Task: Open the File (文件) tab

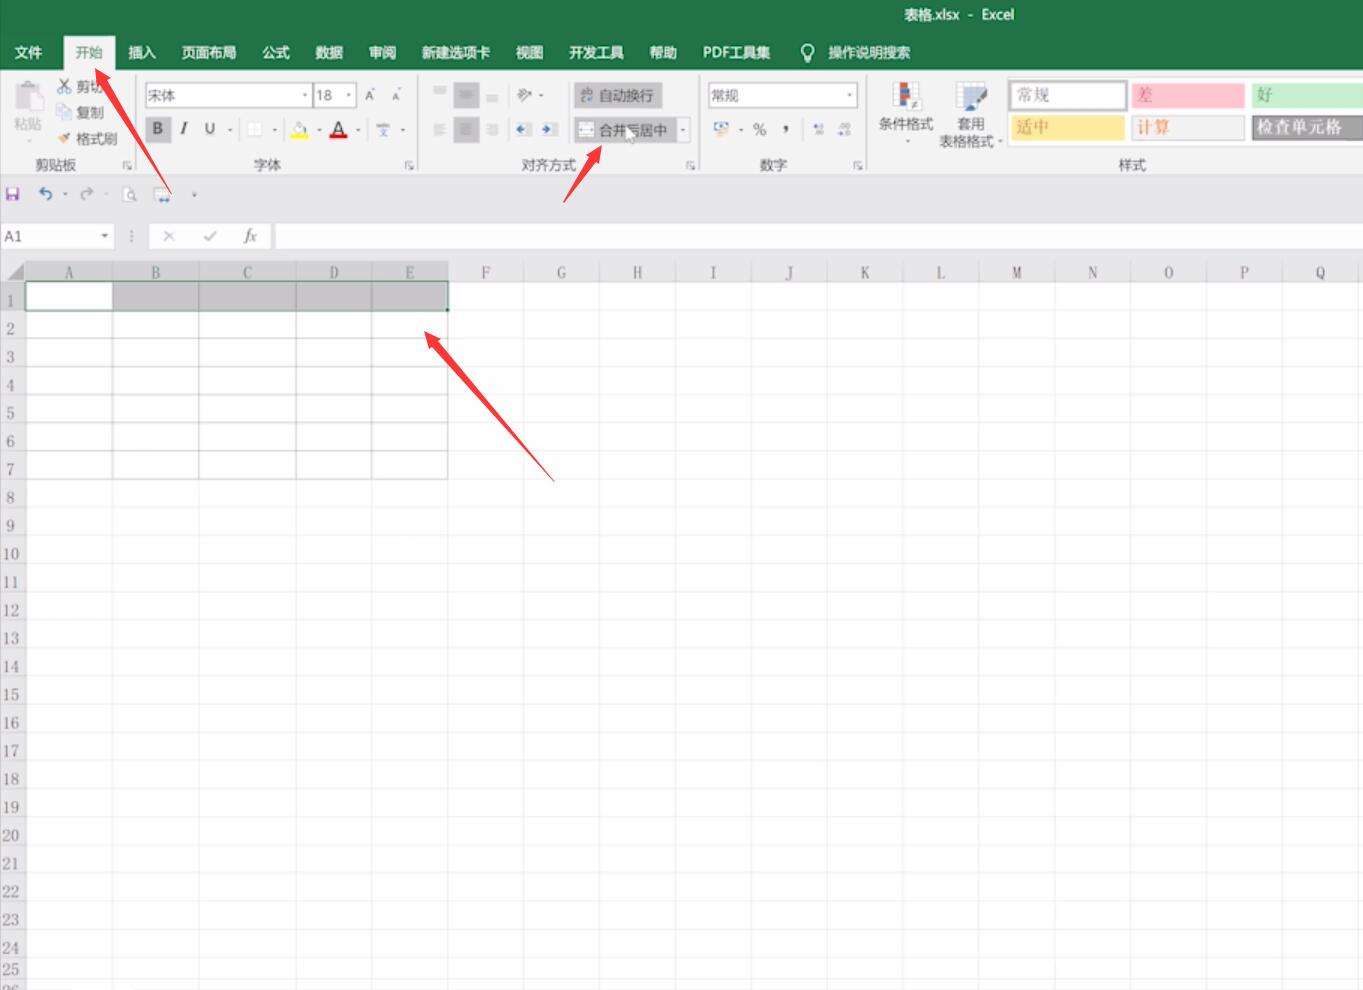Action: (x=29, y=52)
